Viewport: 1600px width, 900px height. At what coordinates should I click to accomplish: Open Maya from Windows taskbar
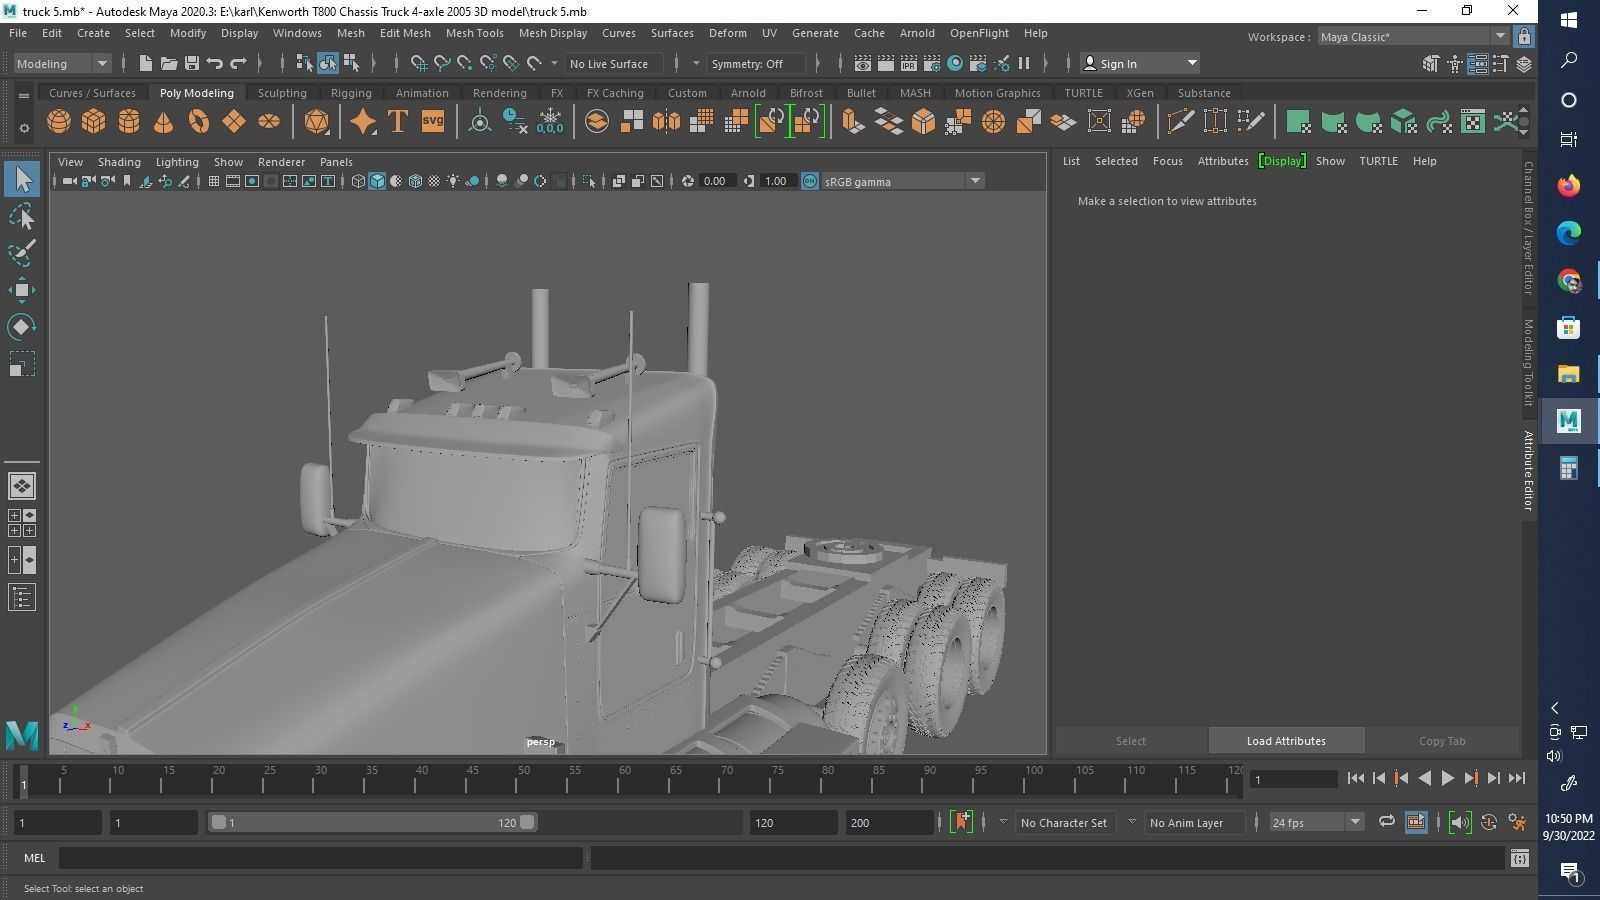[x=1568, y=421]
